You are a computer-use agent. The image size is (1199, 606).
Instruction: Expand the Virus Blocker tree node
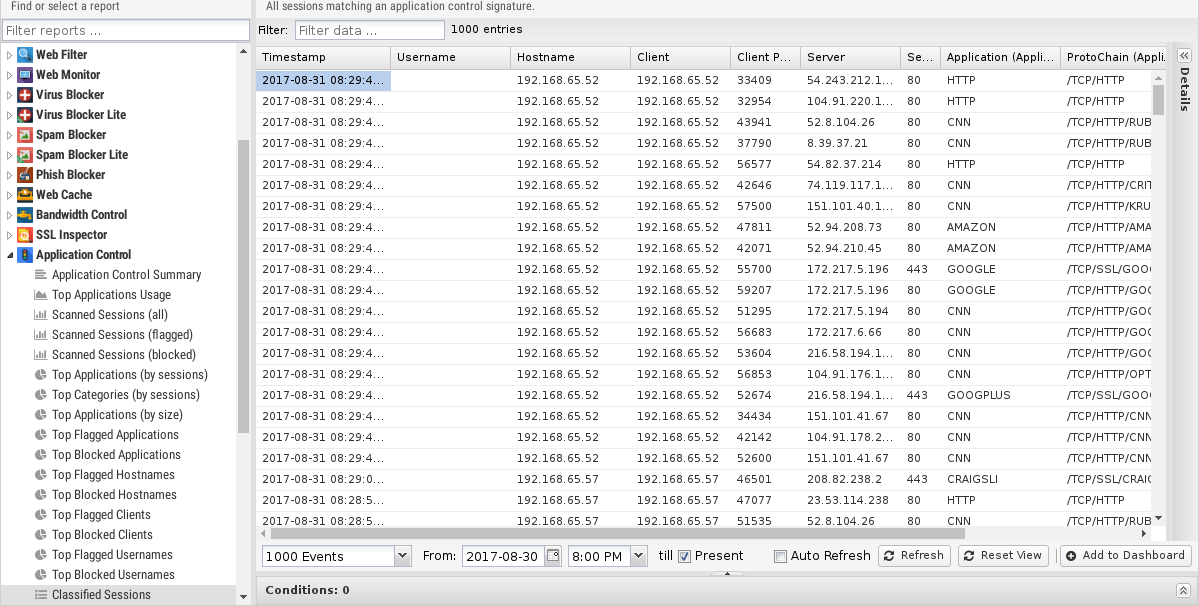[9, 95]
